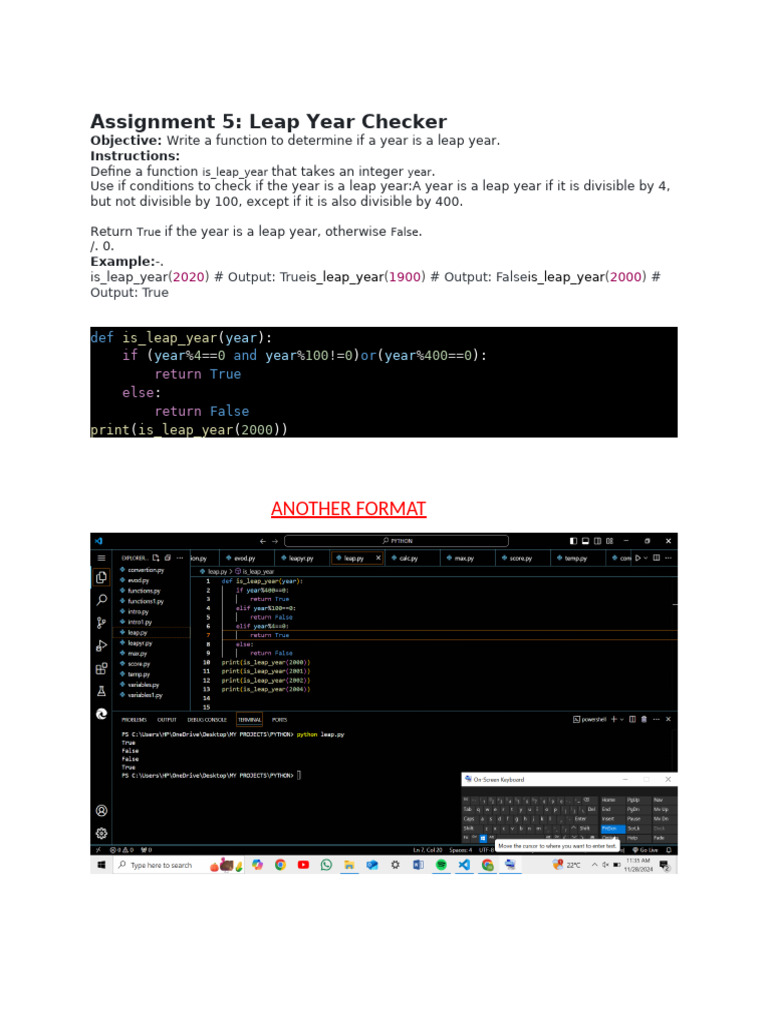Open the hamburger application menu
This screenshot has height=1024, width=768.
tap(101, 558)
